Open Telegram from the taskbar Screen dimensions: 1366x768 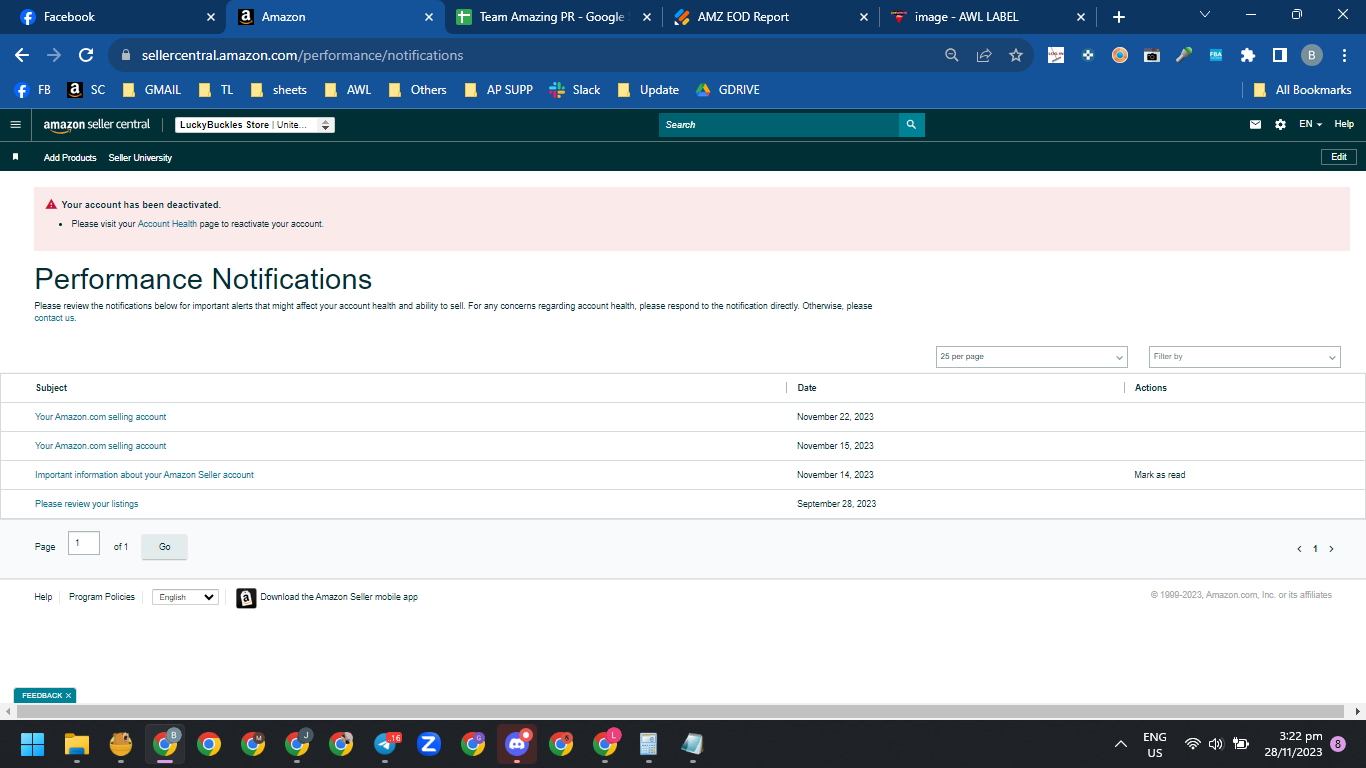386,744
